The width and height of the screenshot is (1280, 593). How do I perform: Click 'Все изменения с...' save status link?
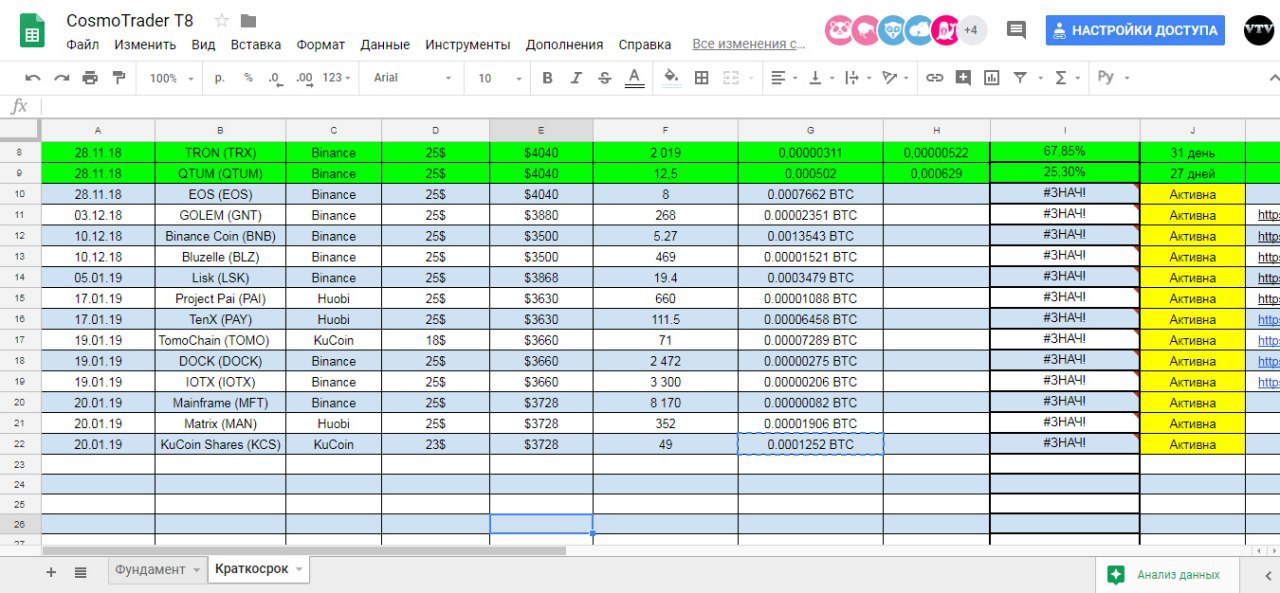[x=749, y=44]
